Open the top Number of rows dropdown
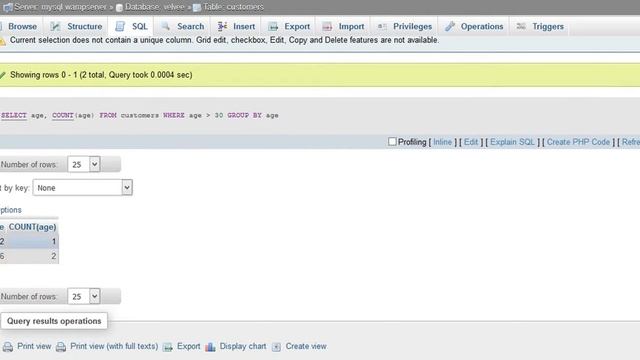This screenshot has width=640, height=360. pos(84,164)
